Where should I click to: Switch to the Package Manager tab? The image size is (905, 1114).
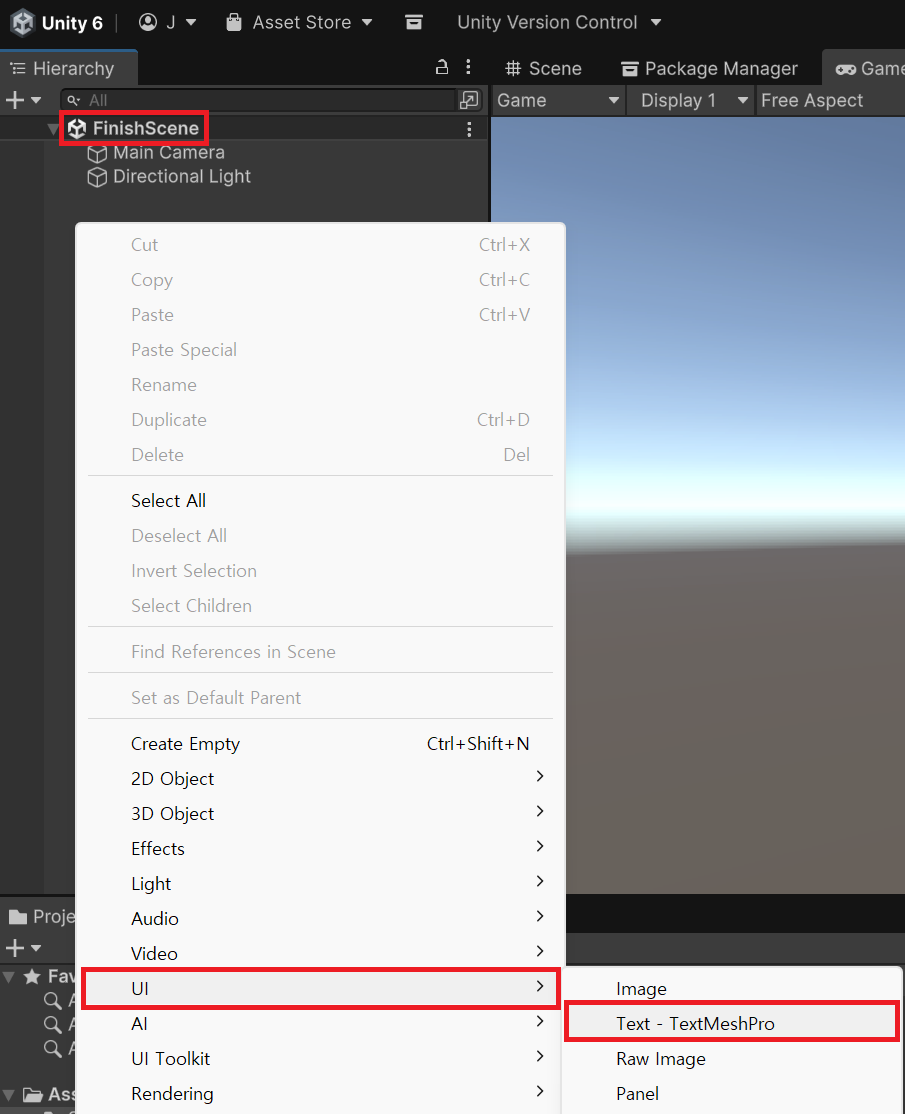709,68
